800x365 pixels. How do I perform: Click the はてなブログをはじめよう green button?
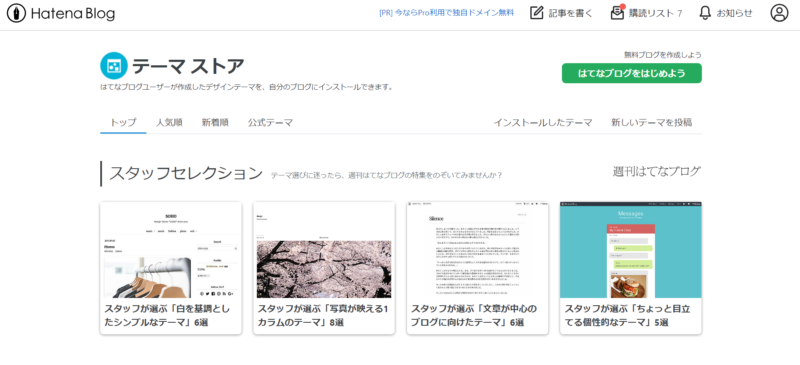pos(632,73)
